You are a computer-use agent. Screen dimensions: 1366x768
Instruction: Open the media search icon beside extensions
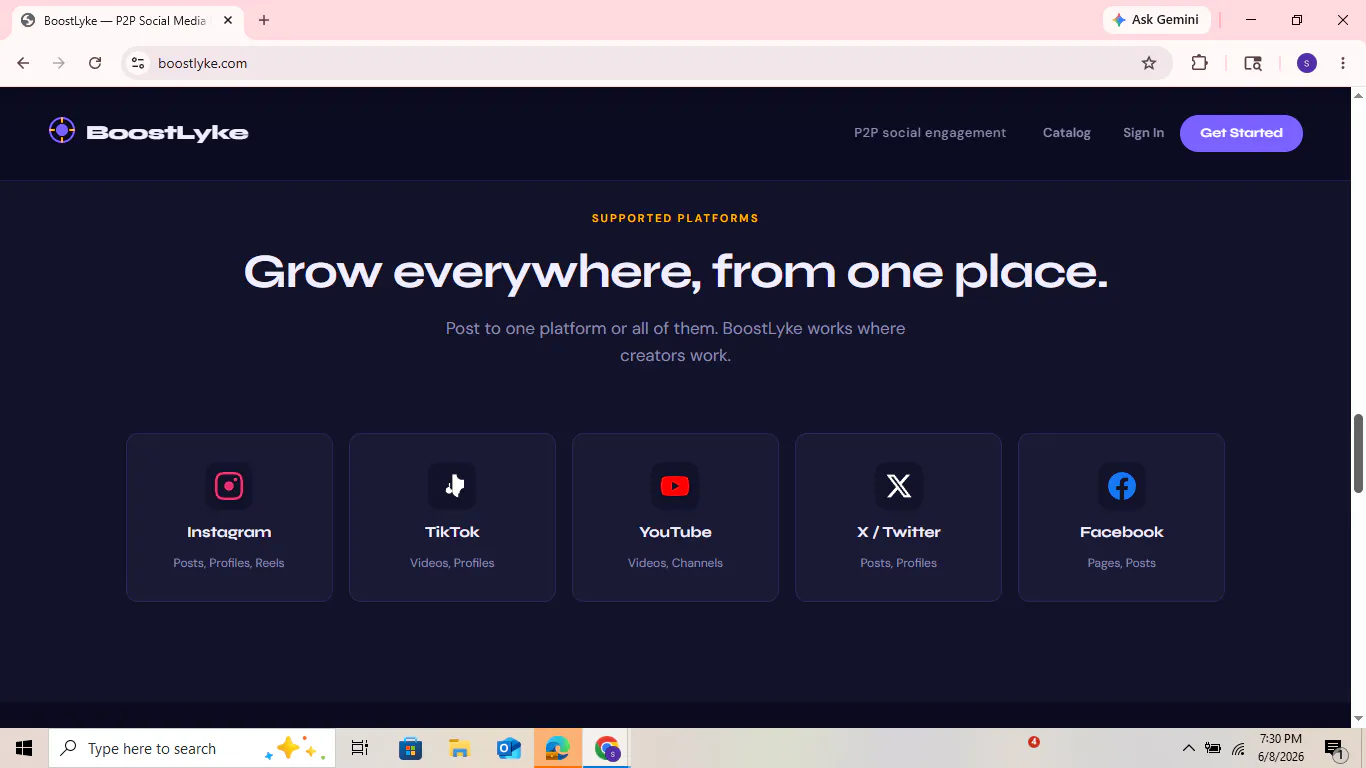point(1252,63)
